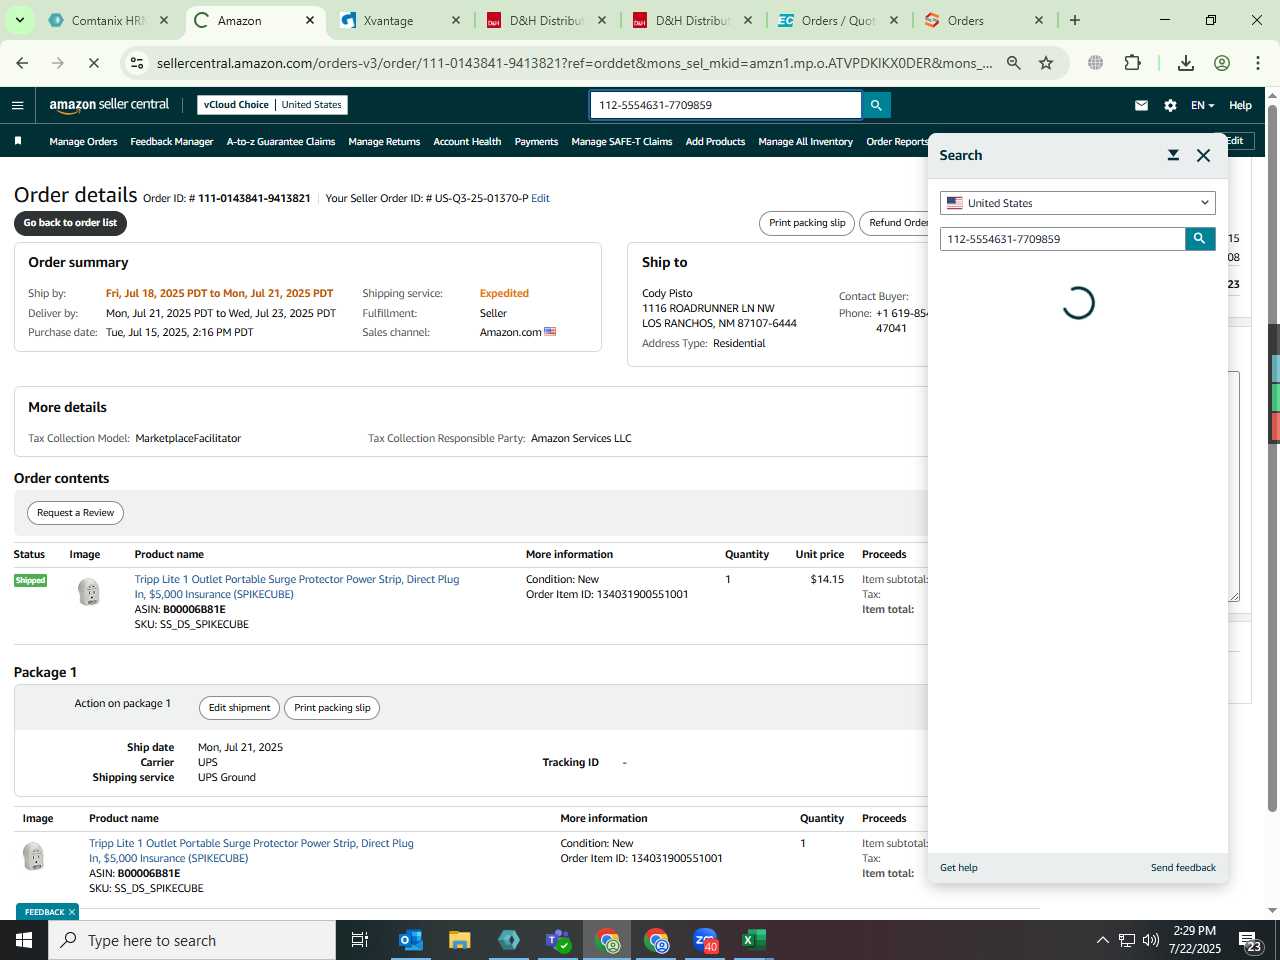Open the Windows Start menu

point(24,940)
